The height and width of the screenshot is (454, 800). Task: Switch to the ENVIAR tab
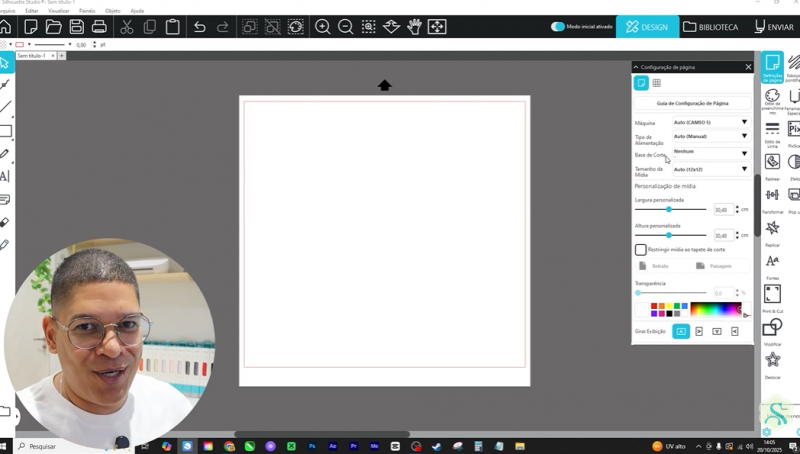coord(772,27)
